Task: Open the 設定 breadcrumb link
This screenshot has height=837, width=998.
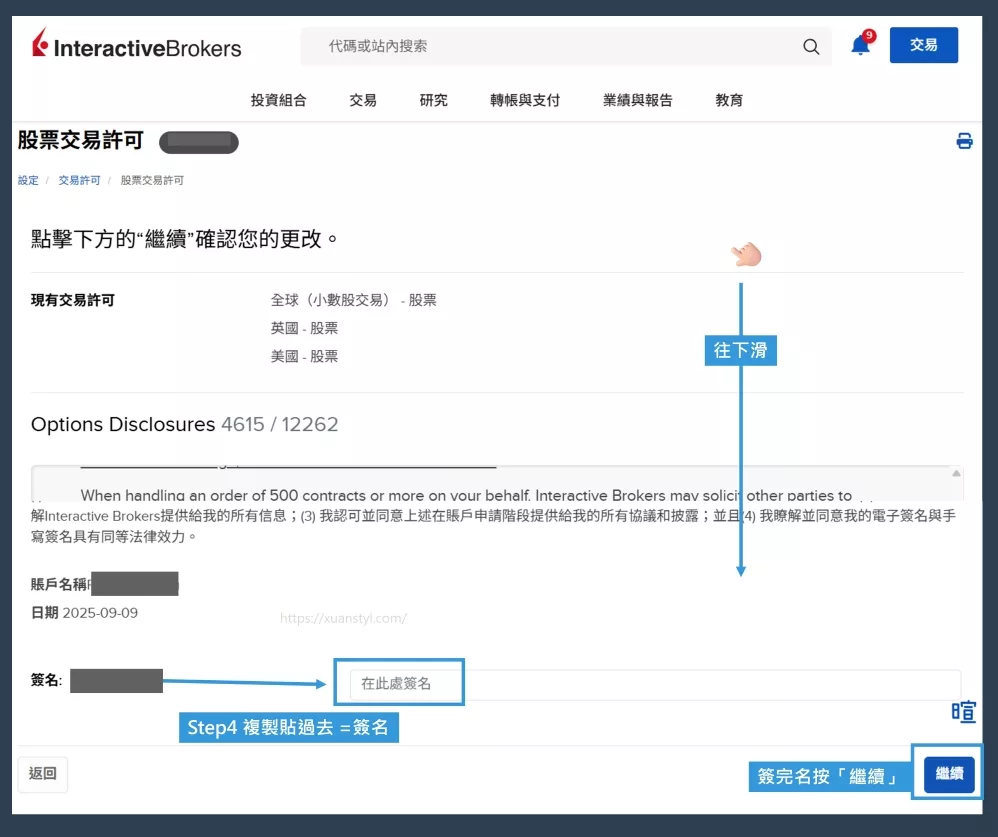Action: [x=28, y=180]
